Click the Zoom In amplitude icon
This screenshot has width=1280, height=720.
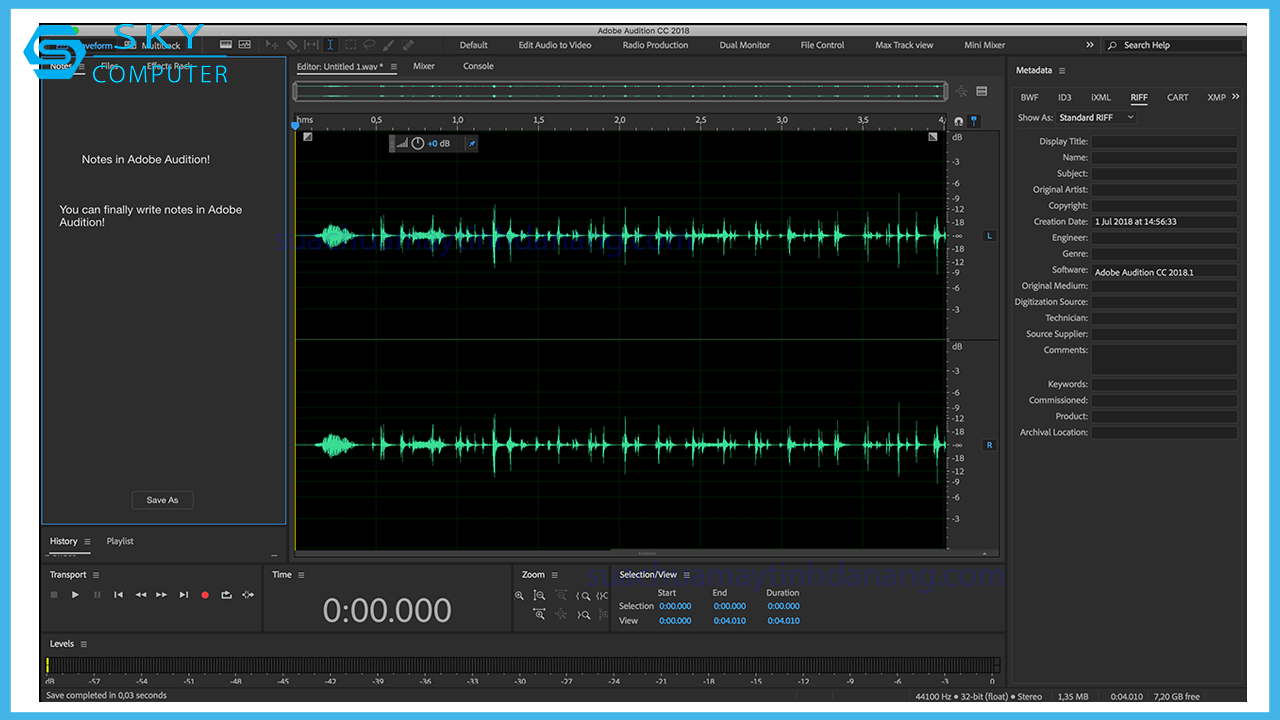519,596
